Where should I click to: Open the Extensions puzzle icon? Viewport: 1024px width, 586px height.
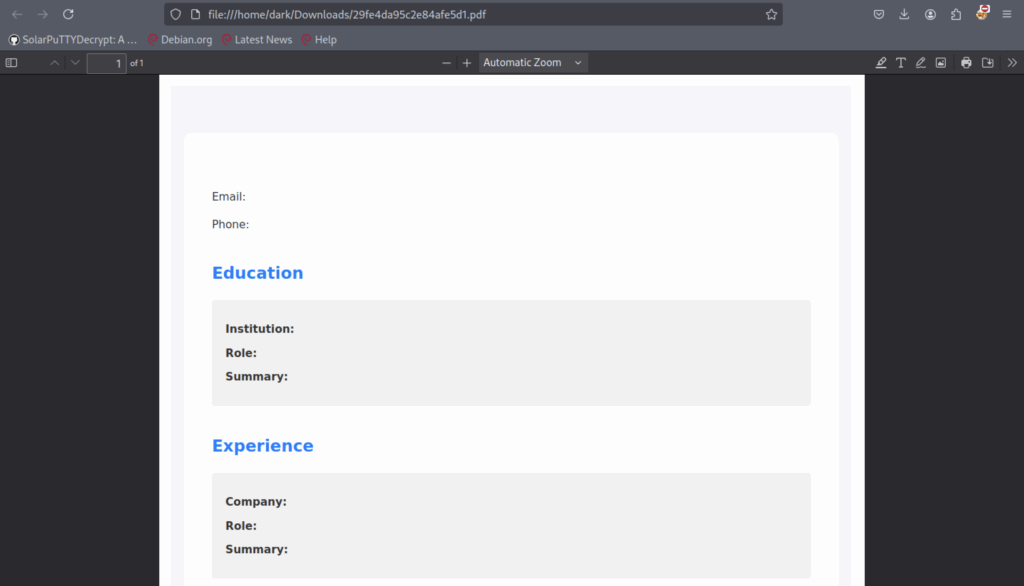(956, 14)
